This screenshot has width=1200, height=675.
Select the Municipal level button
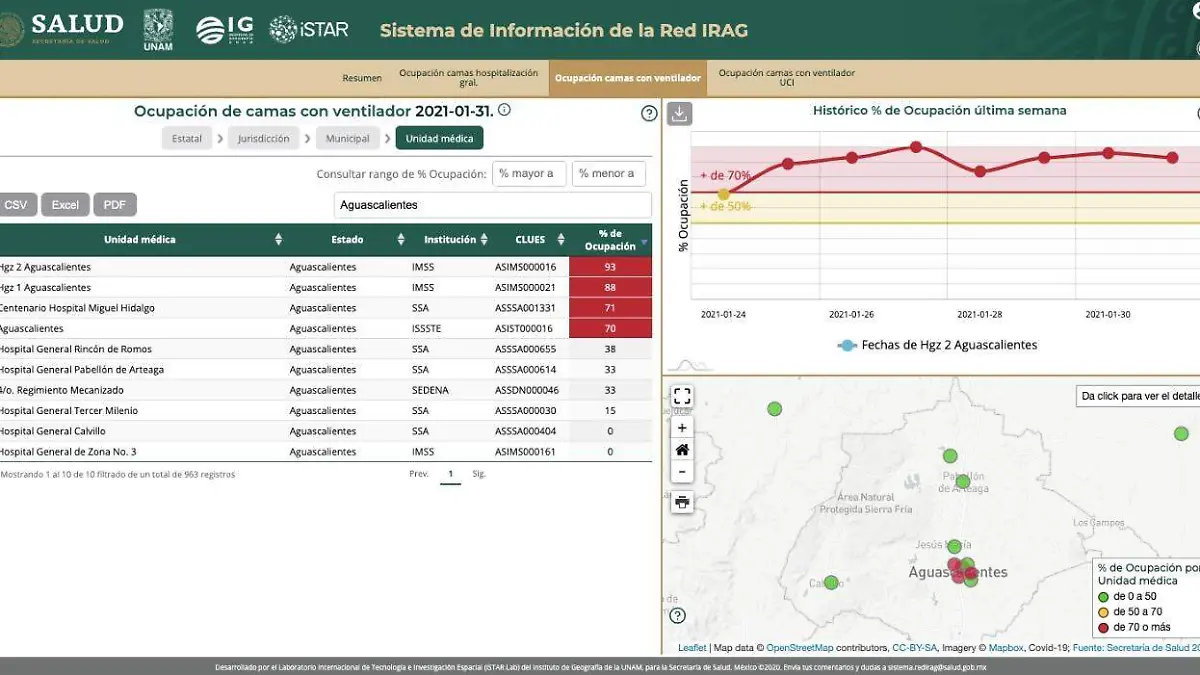[x=347, y=139]
